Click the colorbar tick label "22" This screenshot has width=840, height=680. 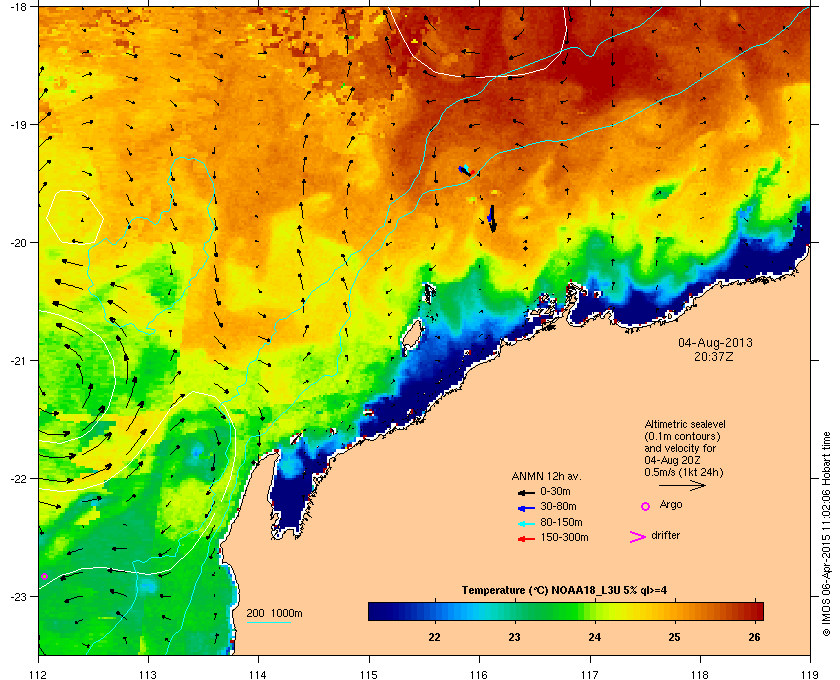pyautogui.click(x=434, y=637)
